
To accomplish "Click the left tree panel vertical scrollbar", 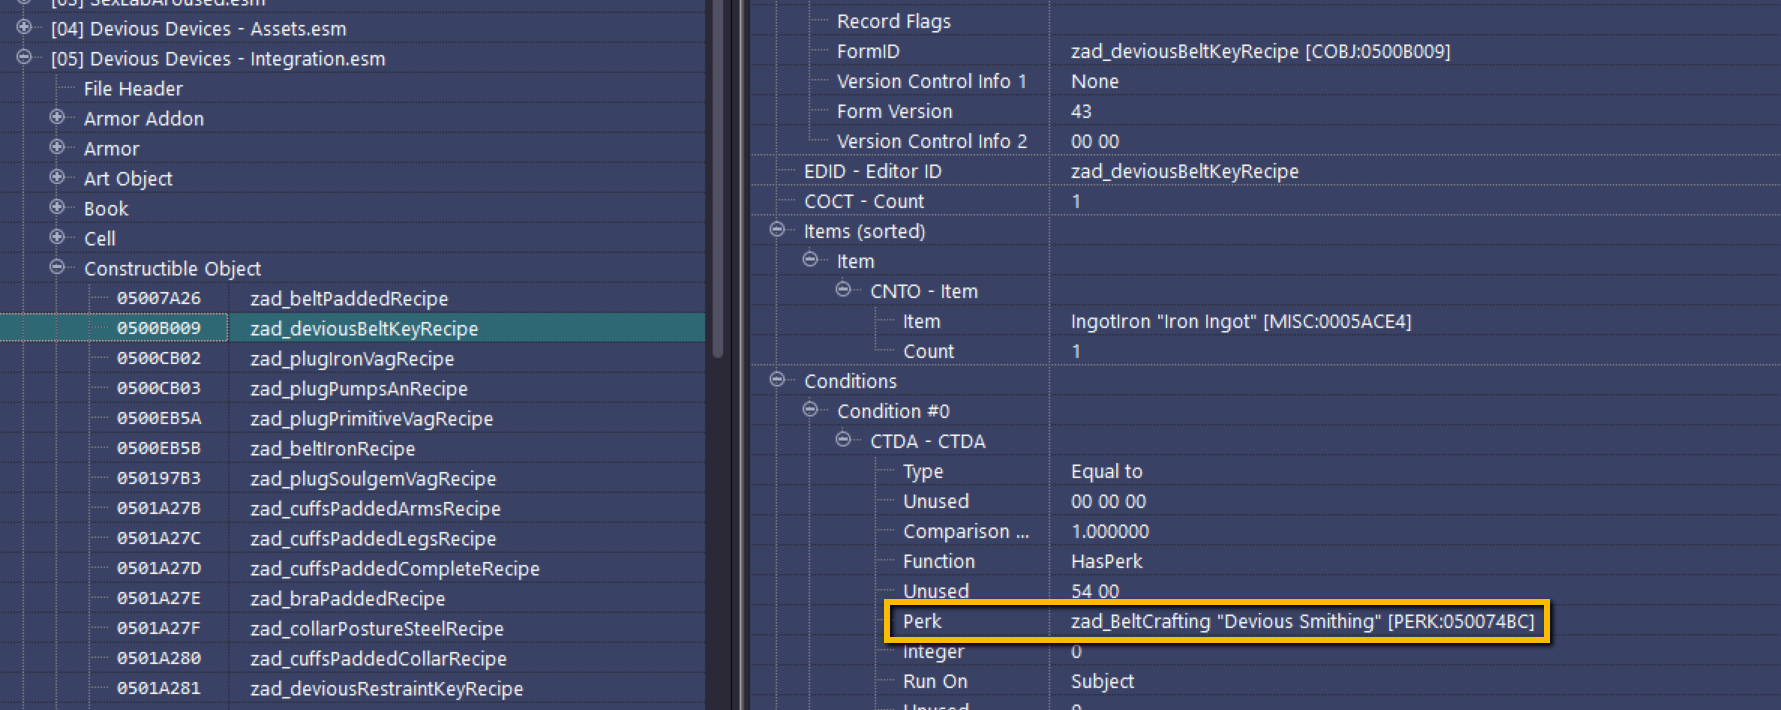I will pos(717,180).
